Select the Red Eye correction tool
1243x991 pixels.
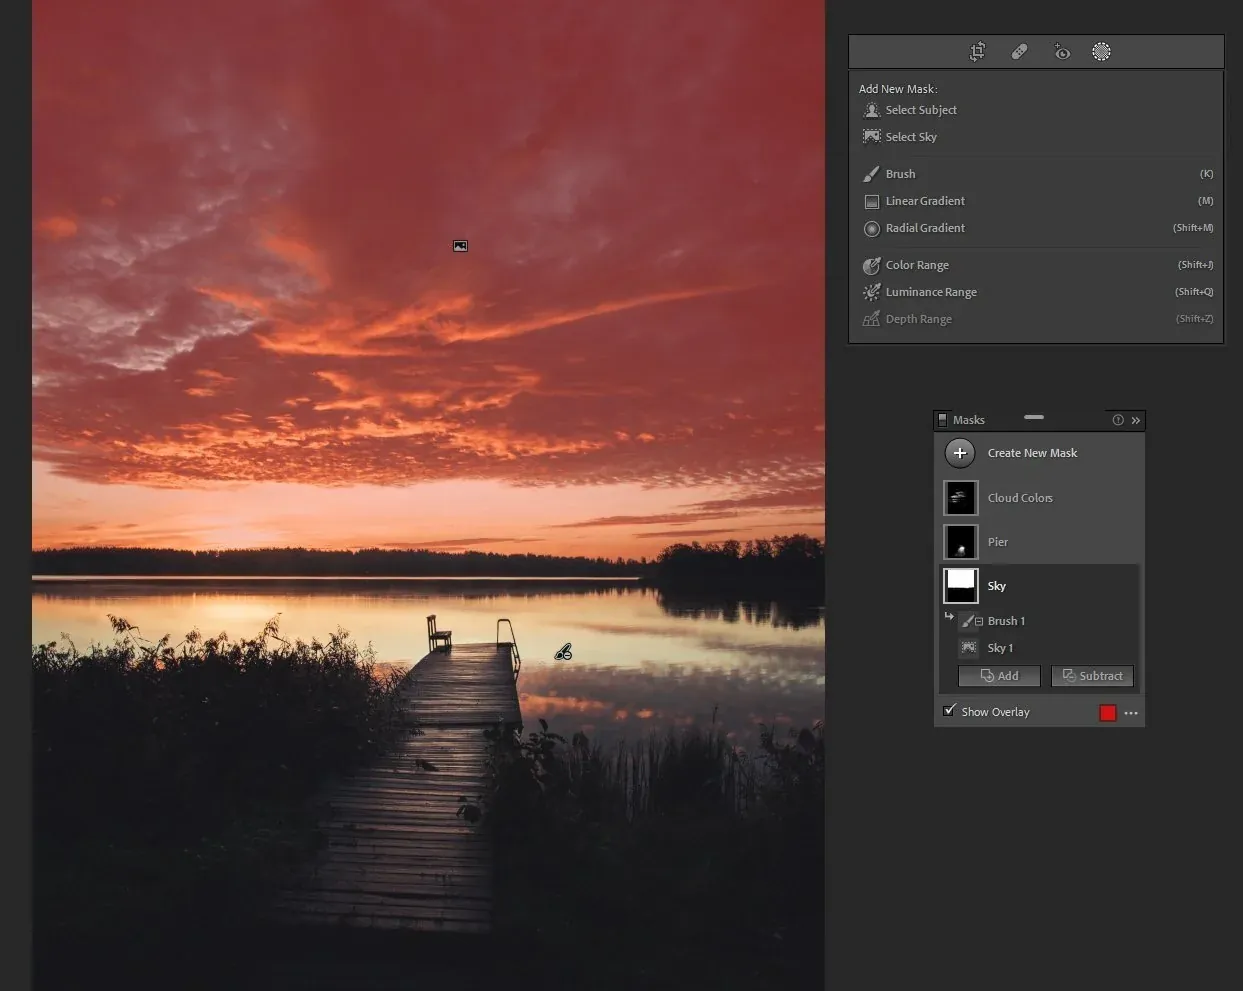click(1061, 52)
